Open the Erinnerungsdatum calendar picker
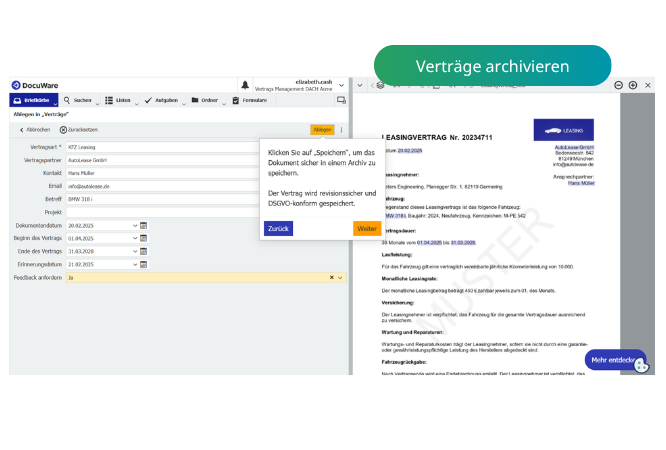Viewport: 666px width, 450px height. click(144, 264)
